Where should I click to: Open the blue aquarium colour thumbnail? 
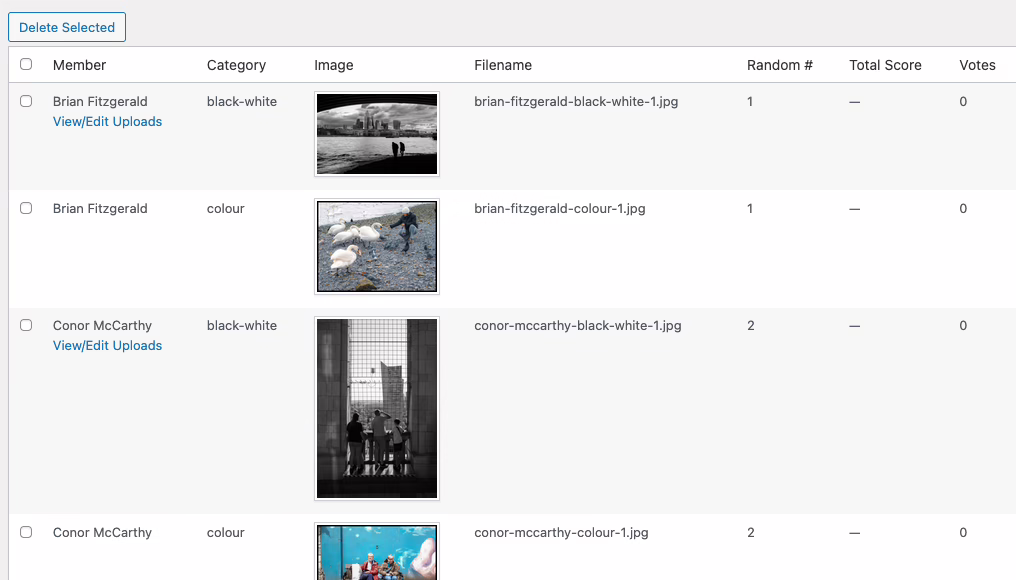tap(377, 552)
